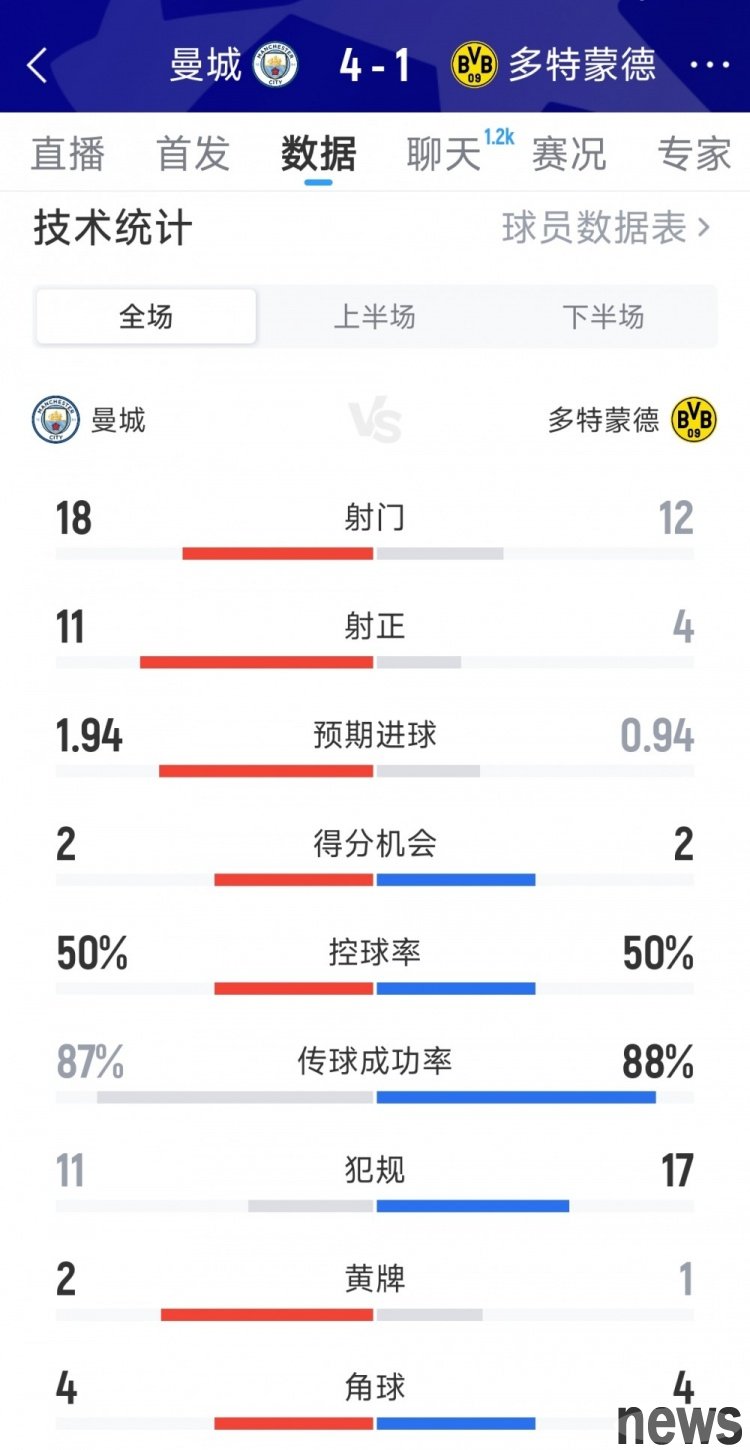Tap Dortmund BVB crest in header
The width and height of the screenshot is (750, 1450).
click(x=474, y=66)
